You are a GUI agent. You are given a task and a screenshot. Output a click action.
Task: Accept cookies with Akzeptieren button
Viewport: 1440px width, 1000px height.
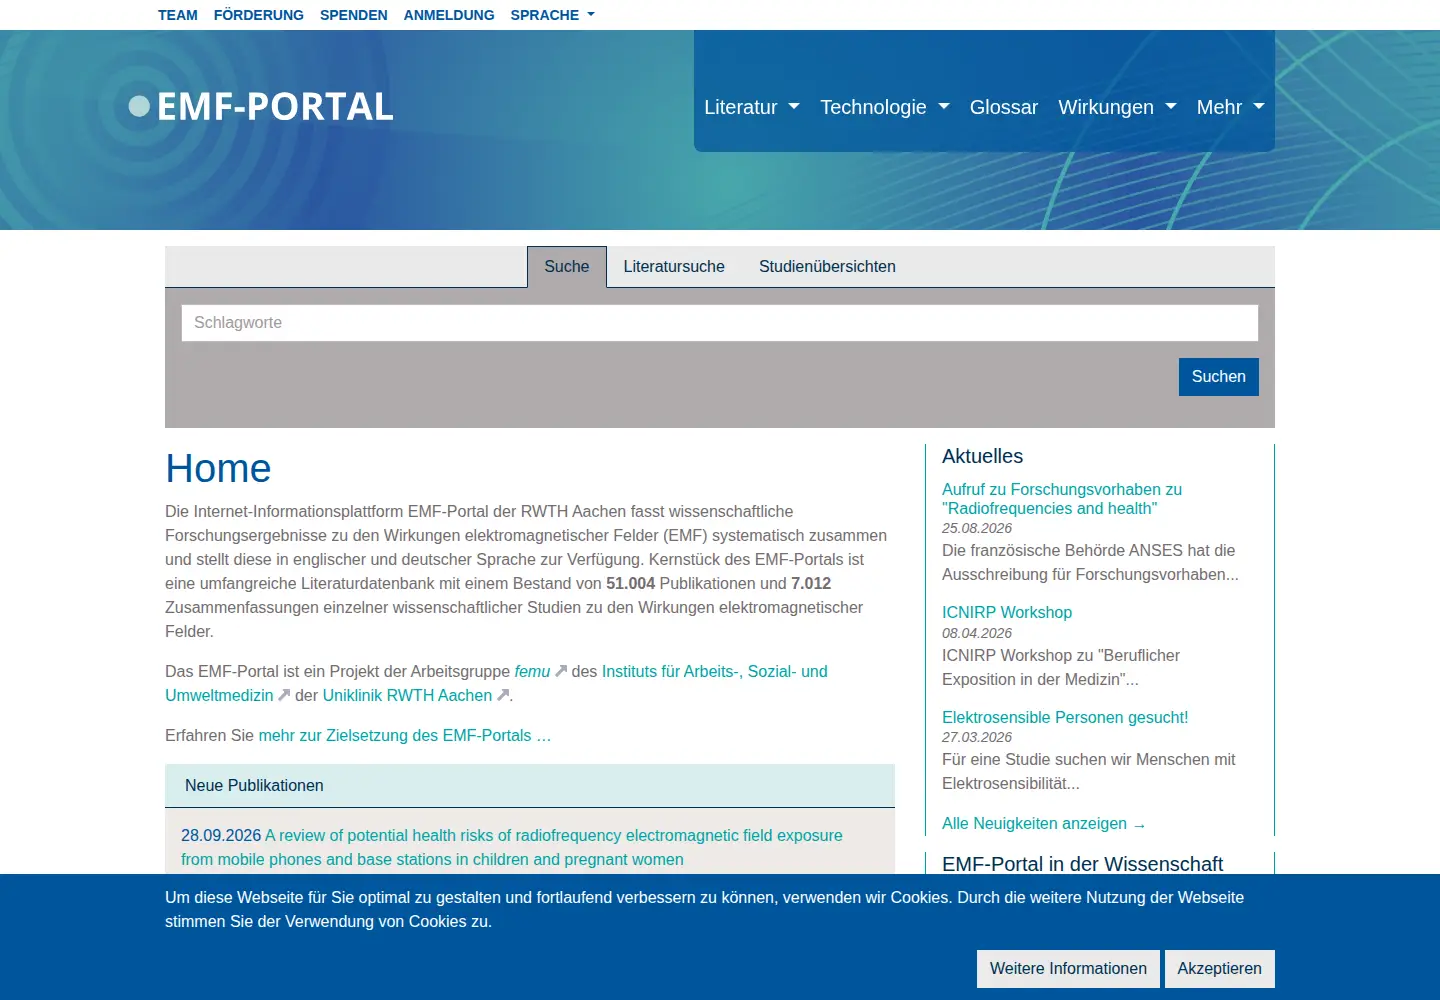pyautogui.click(x=1220, y=969)
